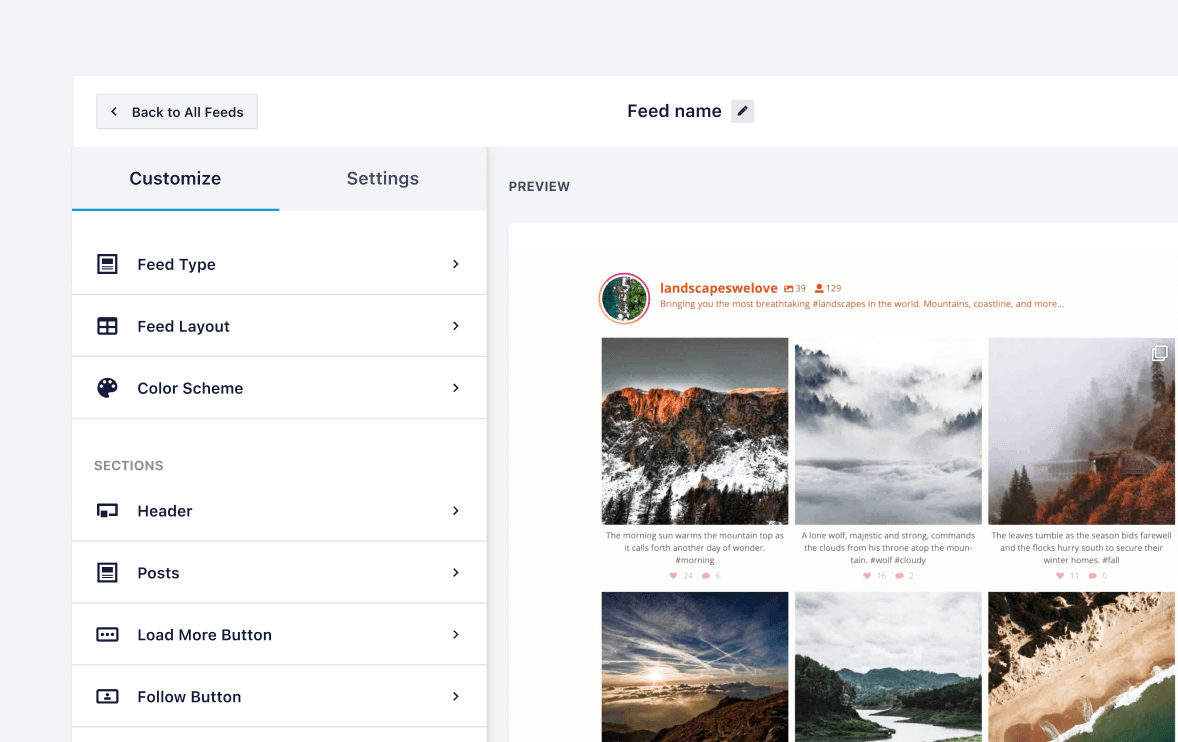Expand the Color Scheme chevron

point(455,388)
